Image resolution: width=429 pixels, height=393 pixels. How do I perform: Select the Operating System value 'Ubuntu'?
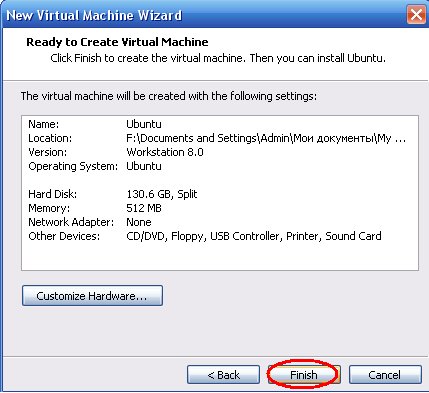[144, 166]
